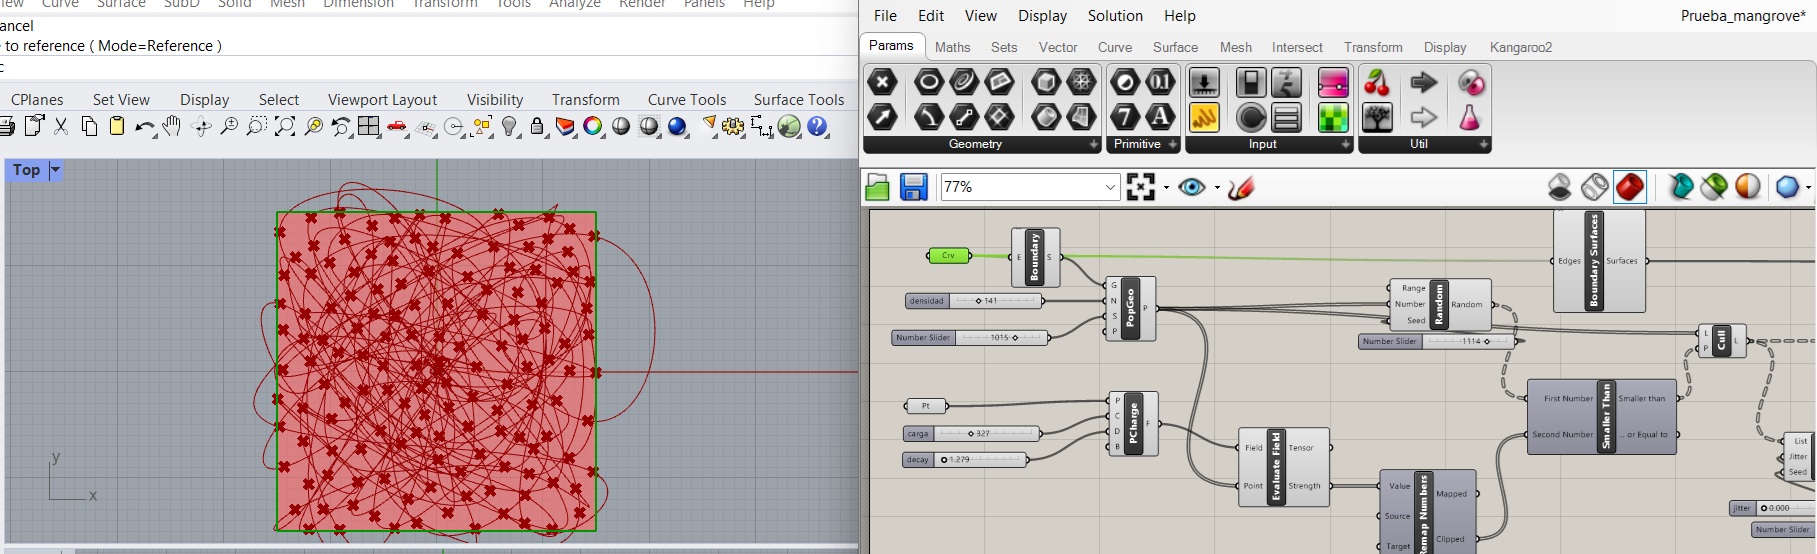The image size is (1817, 554).
Task: Toggle the wireframe preview mode button
Action: click(x=1595, y=187)
